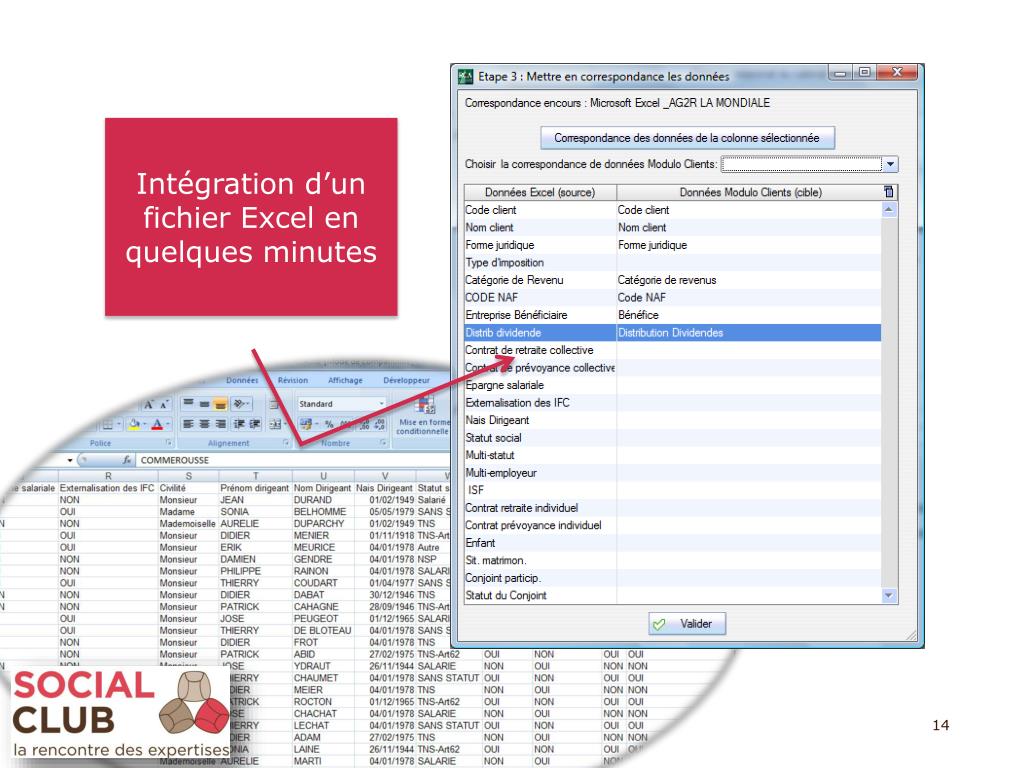1024x768 pixels.
Task: Click the decrease decimal icon
Action: pyautogui.click(x=379, y=424)
